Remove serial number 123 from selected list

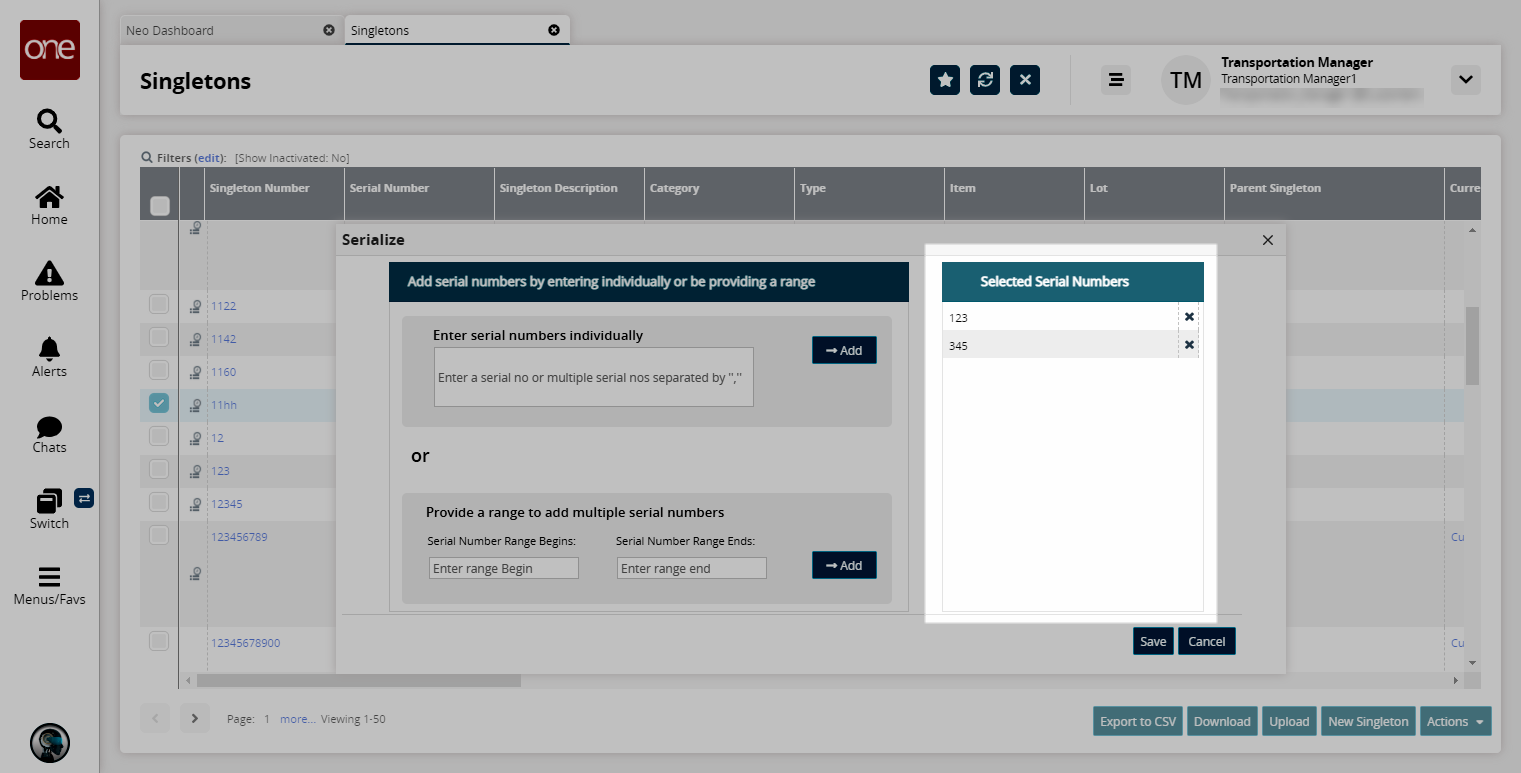(x=1189, y=317)
